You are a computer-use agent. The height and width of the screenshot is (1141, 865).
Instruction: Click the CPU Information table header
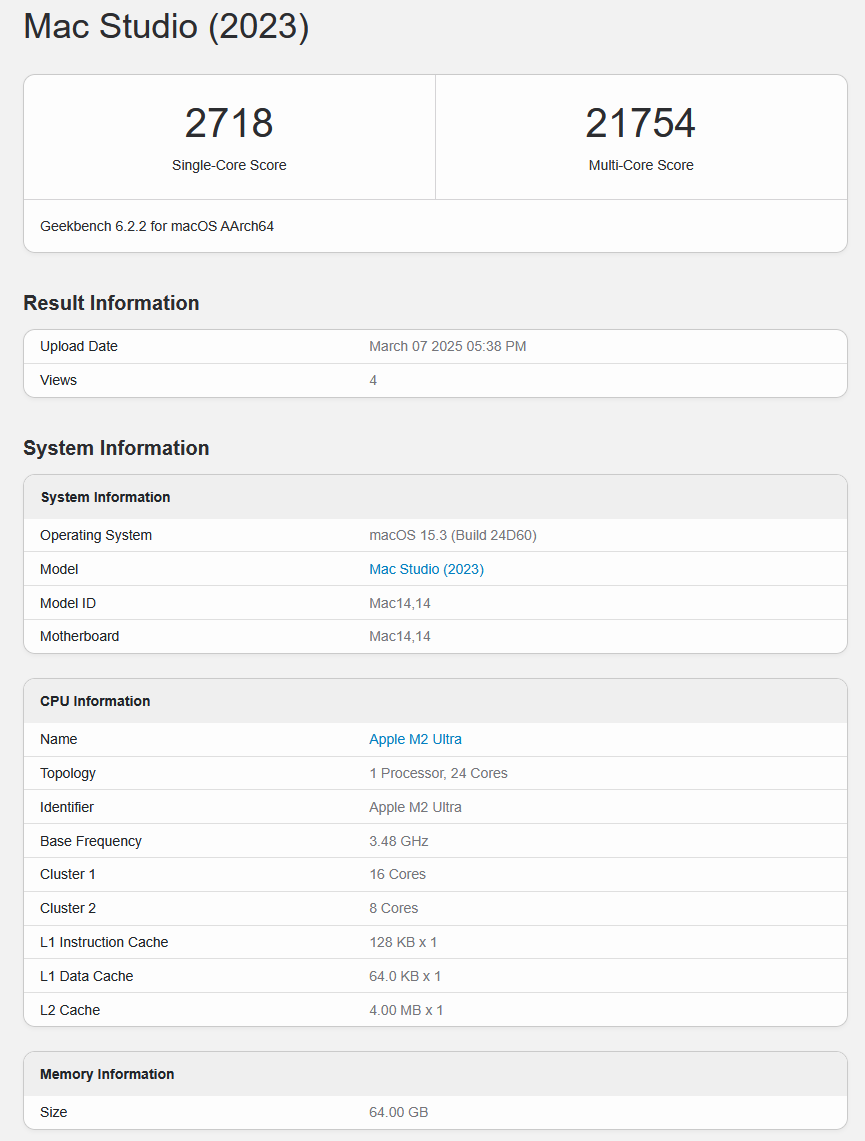[95, 701]
